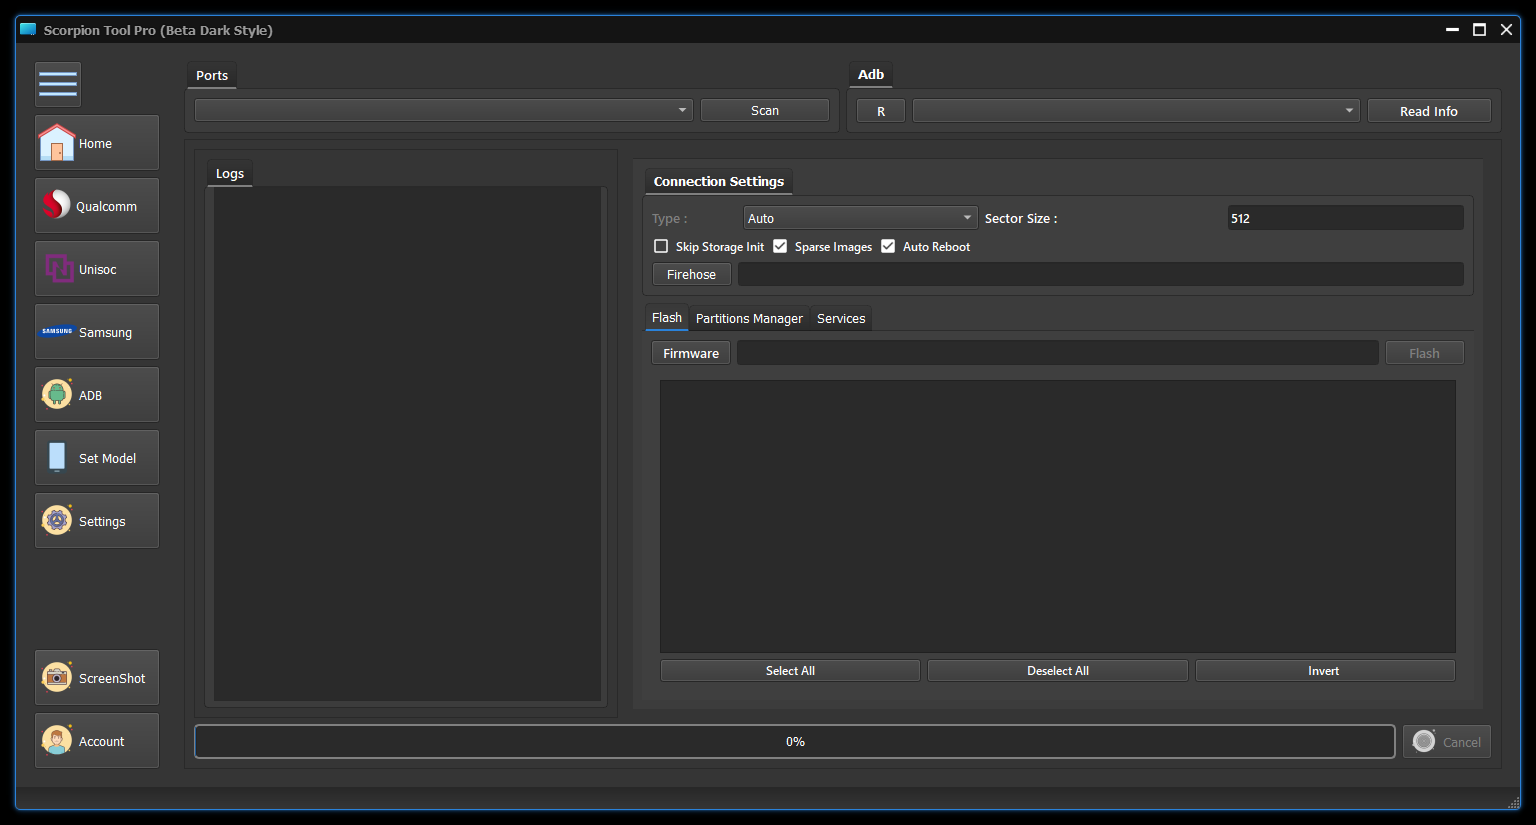Uncheck the Sparse Images checkbox
The image size is (1536, 825).
click(x=780, y=246)
